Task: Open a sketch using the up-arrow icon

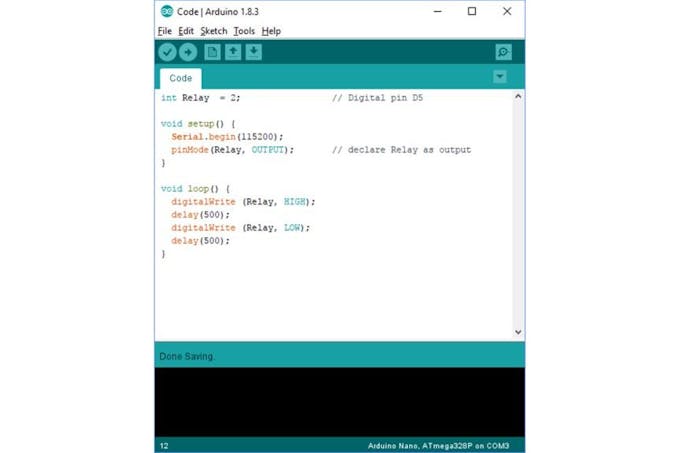Action: pyautogui.click(x=233, y=52)
